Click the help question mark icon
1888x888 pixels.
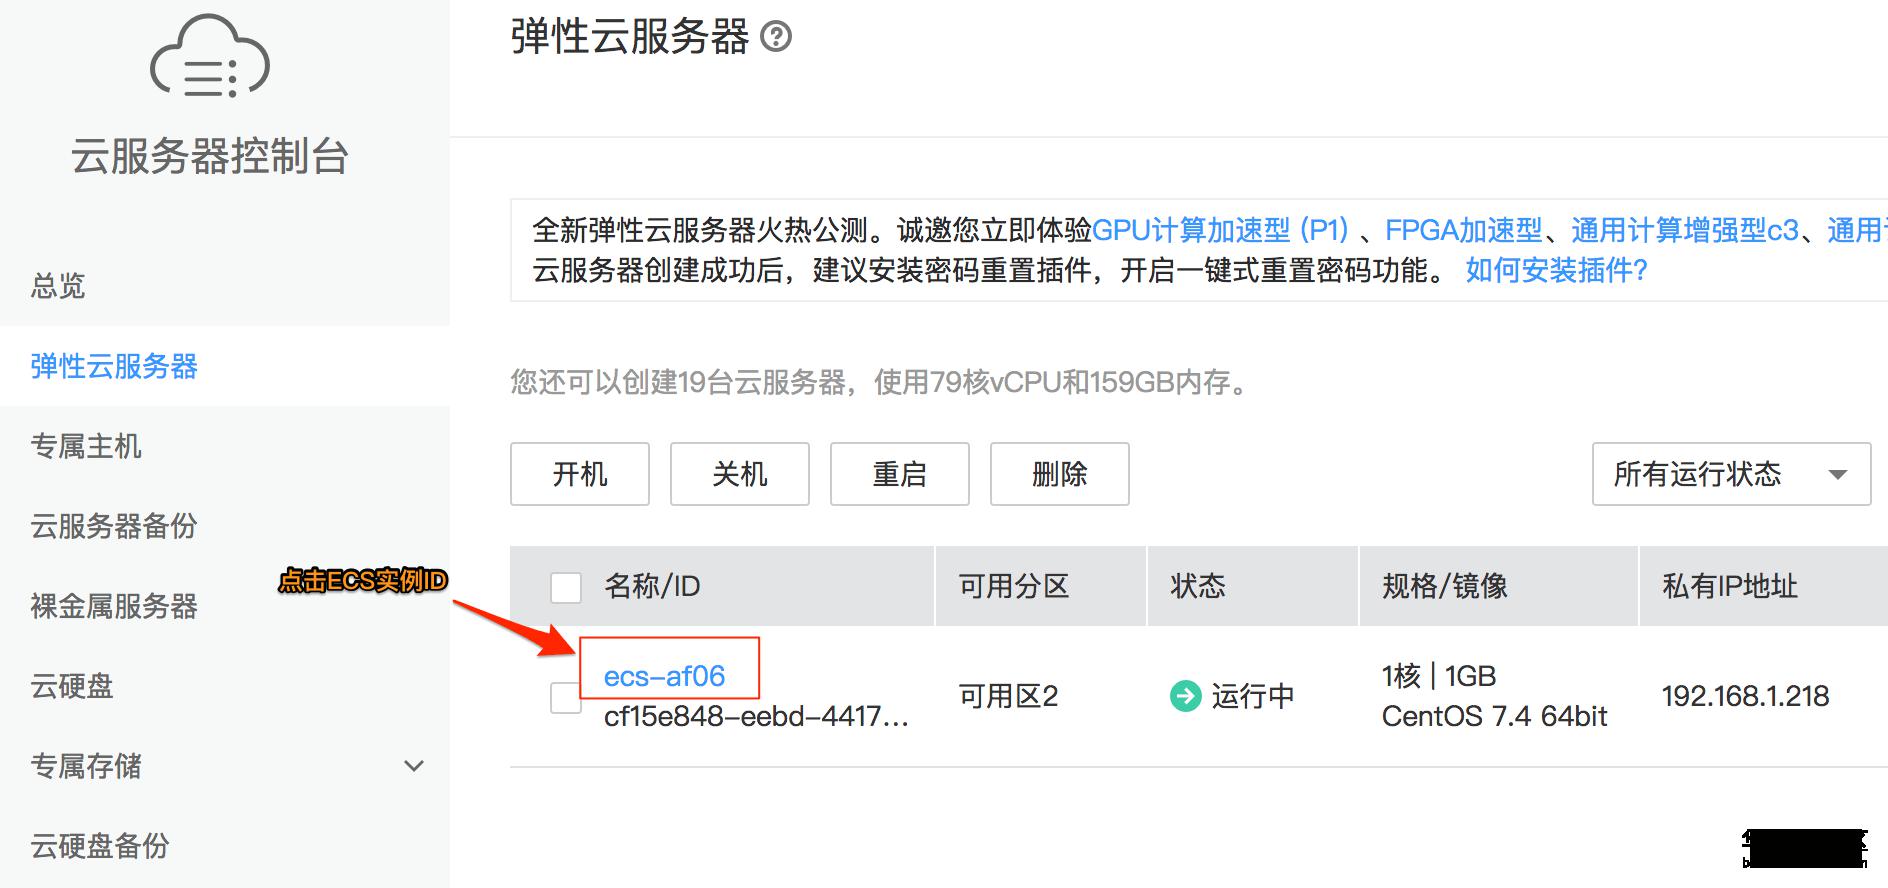point(776,37)
